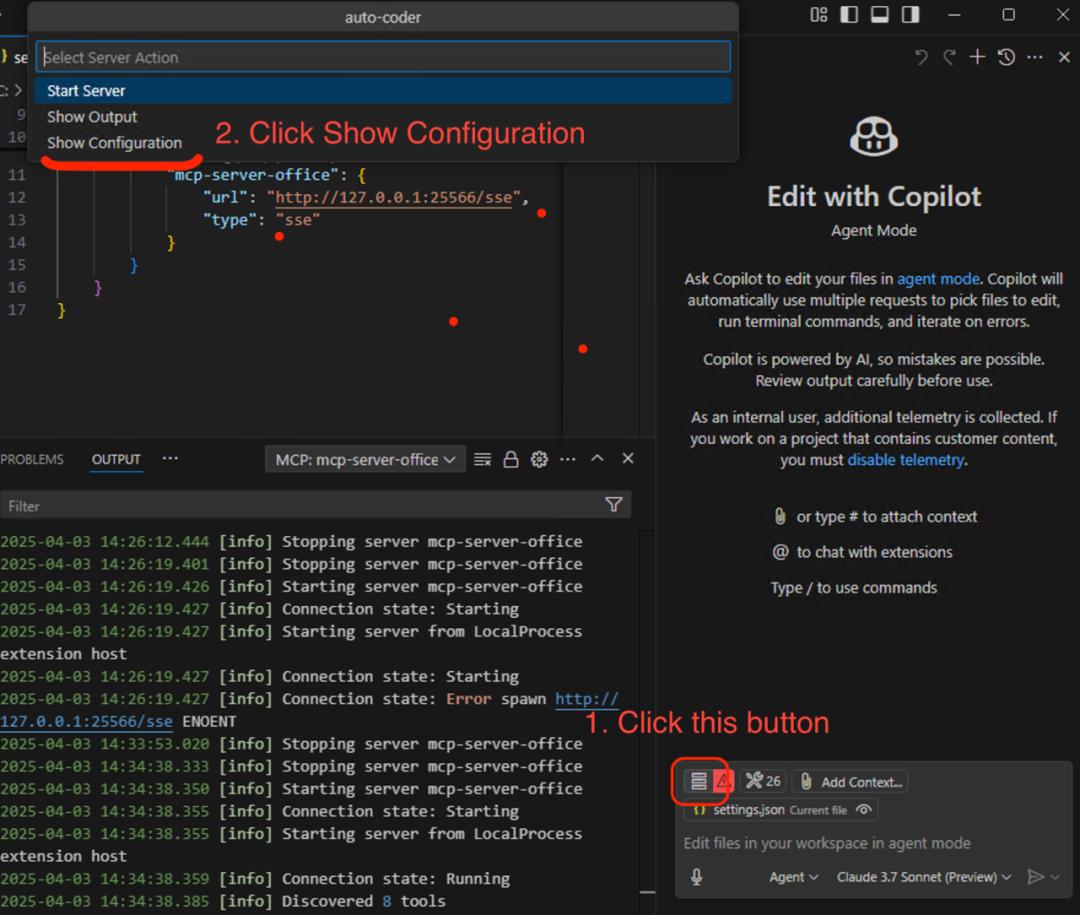This screenshot has height=915, width=1080.
Task: Toggle the eye on settings.json attachment
Action: click(862, 810)
